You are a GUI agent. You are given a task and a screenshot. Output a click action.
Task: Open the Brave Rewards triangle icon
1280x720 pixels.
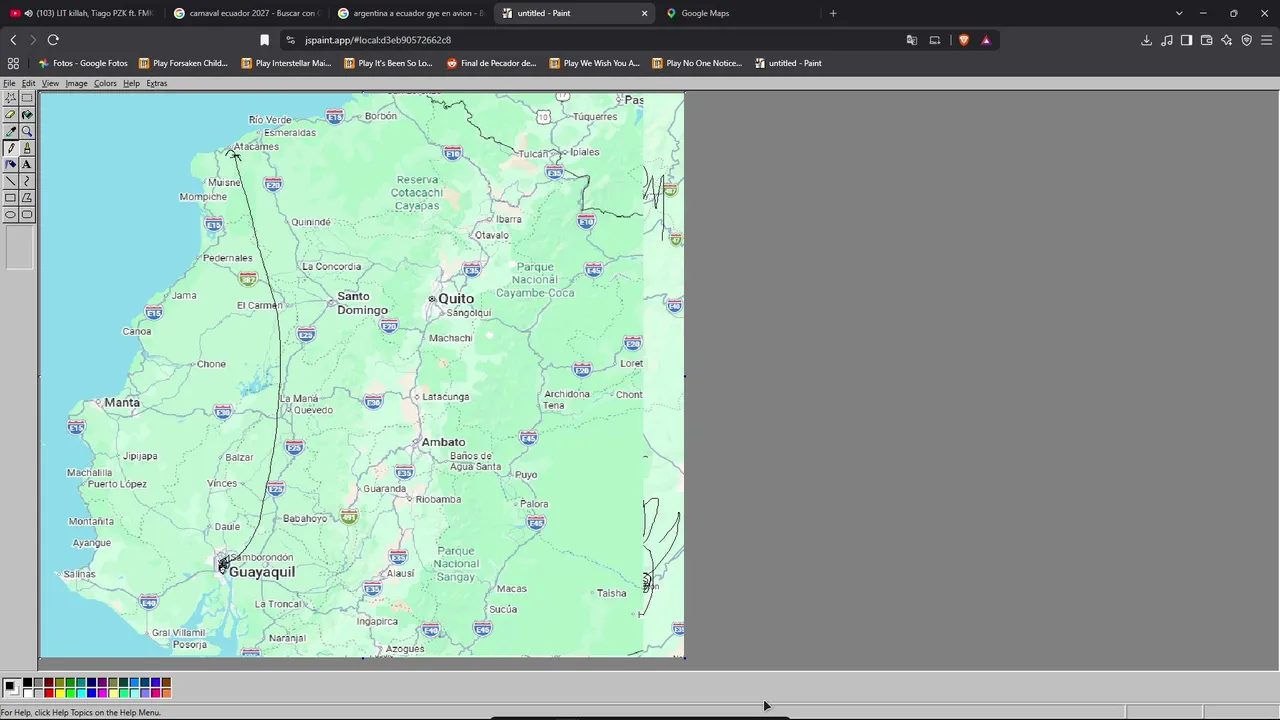(986, 40)
